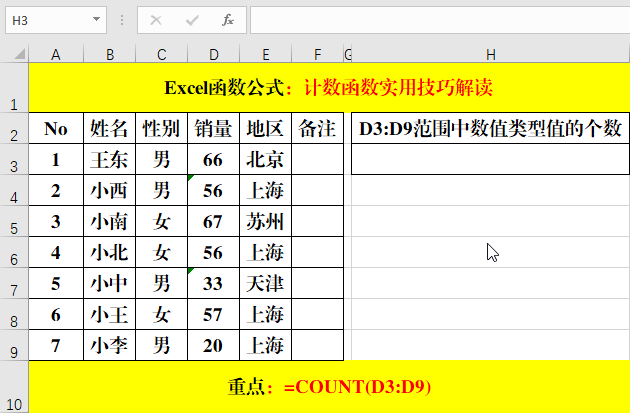Viewport: 630px width, 413px height.
Task: Click the '地区' header cell
Action: pyautogui.click(x=266, y=128)
